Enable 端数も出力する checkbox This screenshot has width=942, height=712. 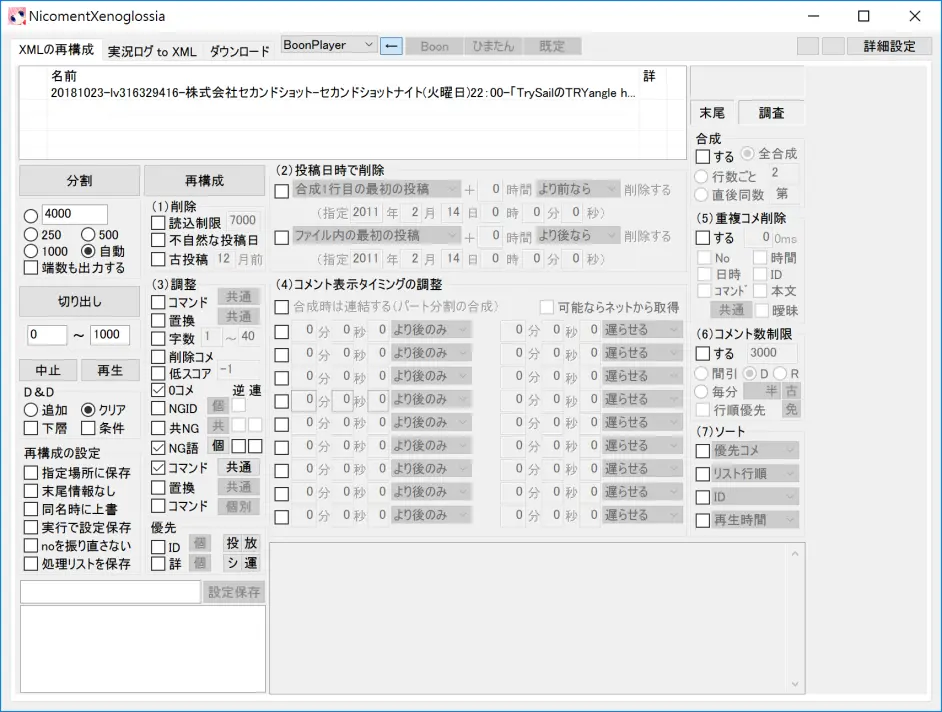[x=31, y=268]
